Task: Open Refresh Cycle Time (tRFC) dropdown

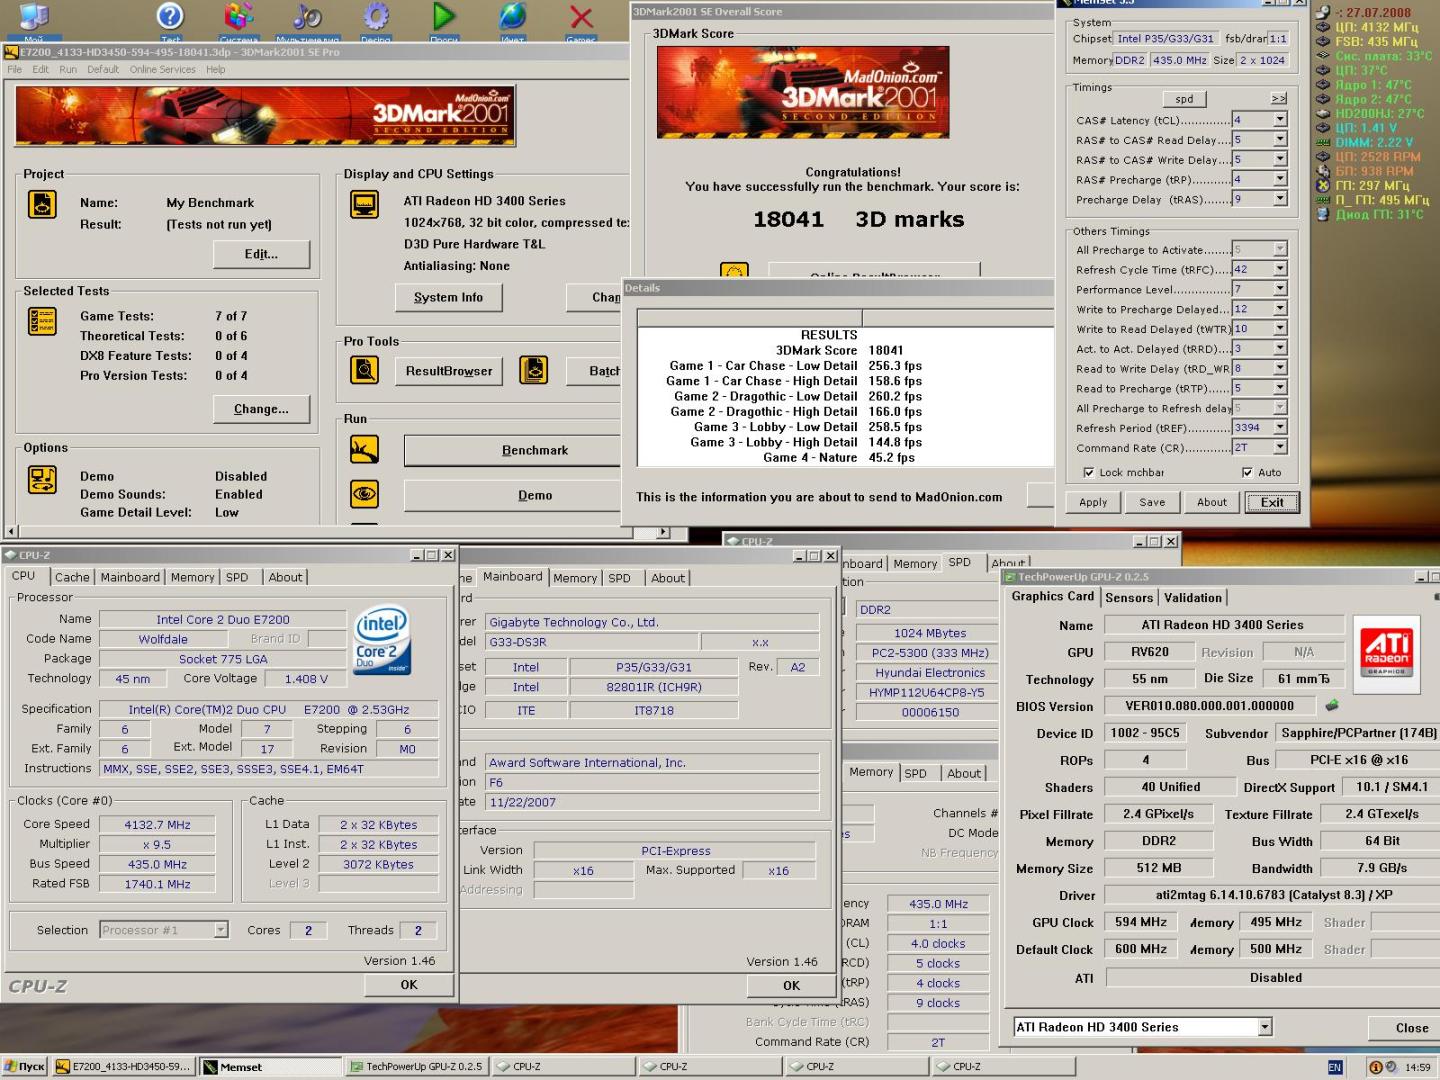Action: (x=1280, y=269)
